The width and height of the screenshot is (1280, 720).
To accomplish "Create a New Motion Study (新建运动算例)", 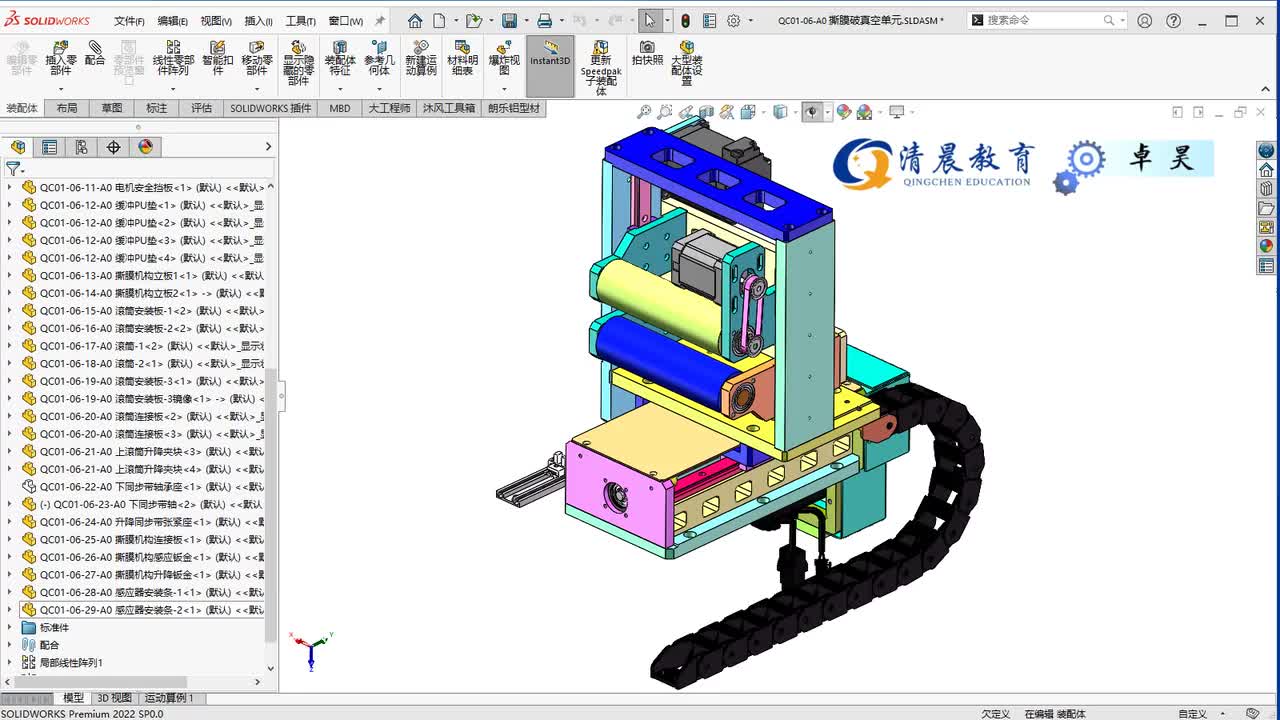I will (x=421, y=58).
